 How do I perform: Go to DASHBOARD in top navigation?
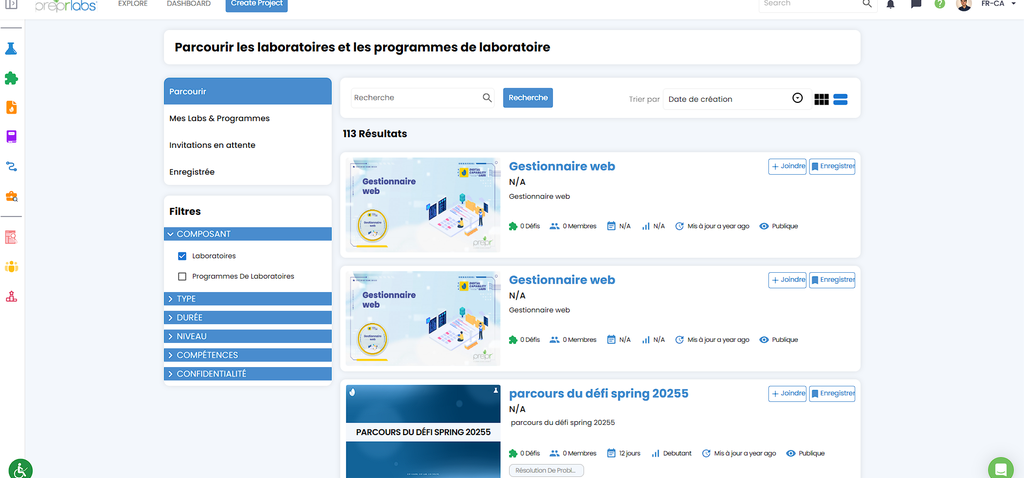[x=189, y=3]
